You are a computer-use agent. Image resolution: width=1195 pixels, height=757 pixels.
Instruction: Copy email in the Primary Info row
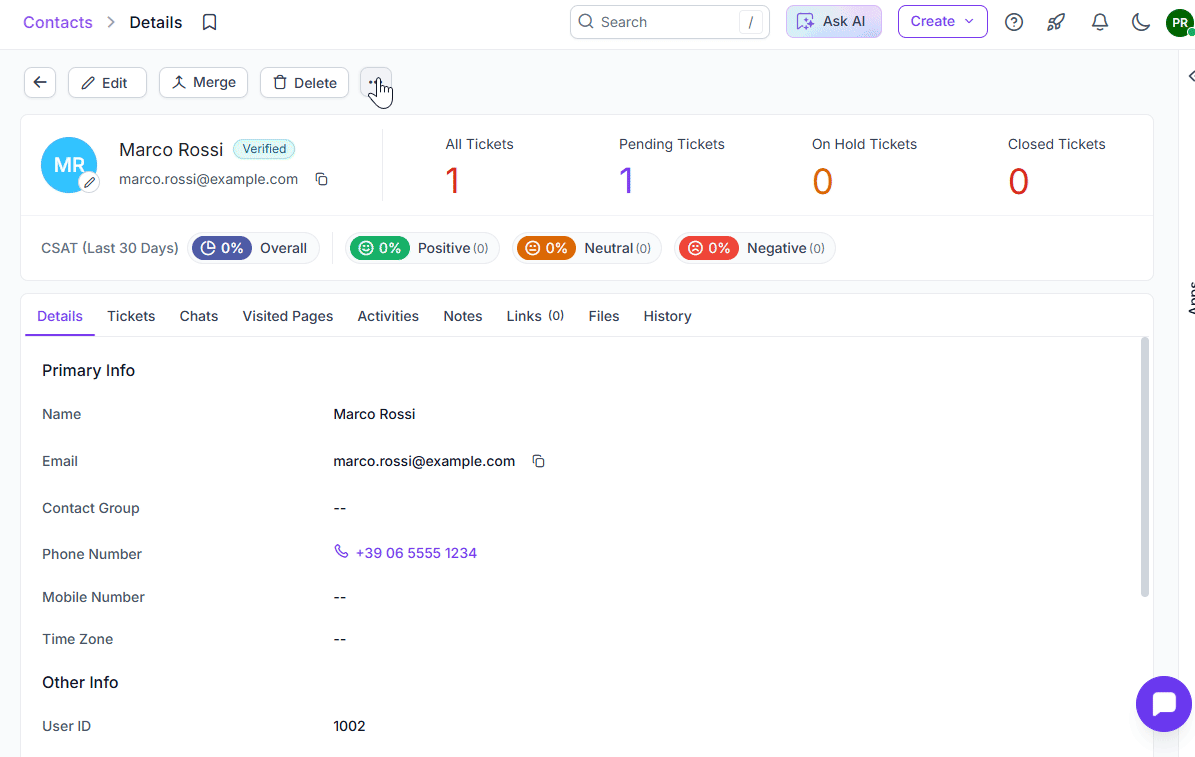538,461
